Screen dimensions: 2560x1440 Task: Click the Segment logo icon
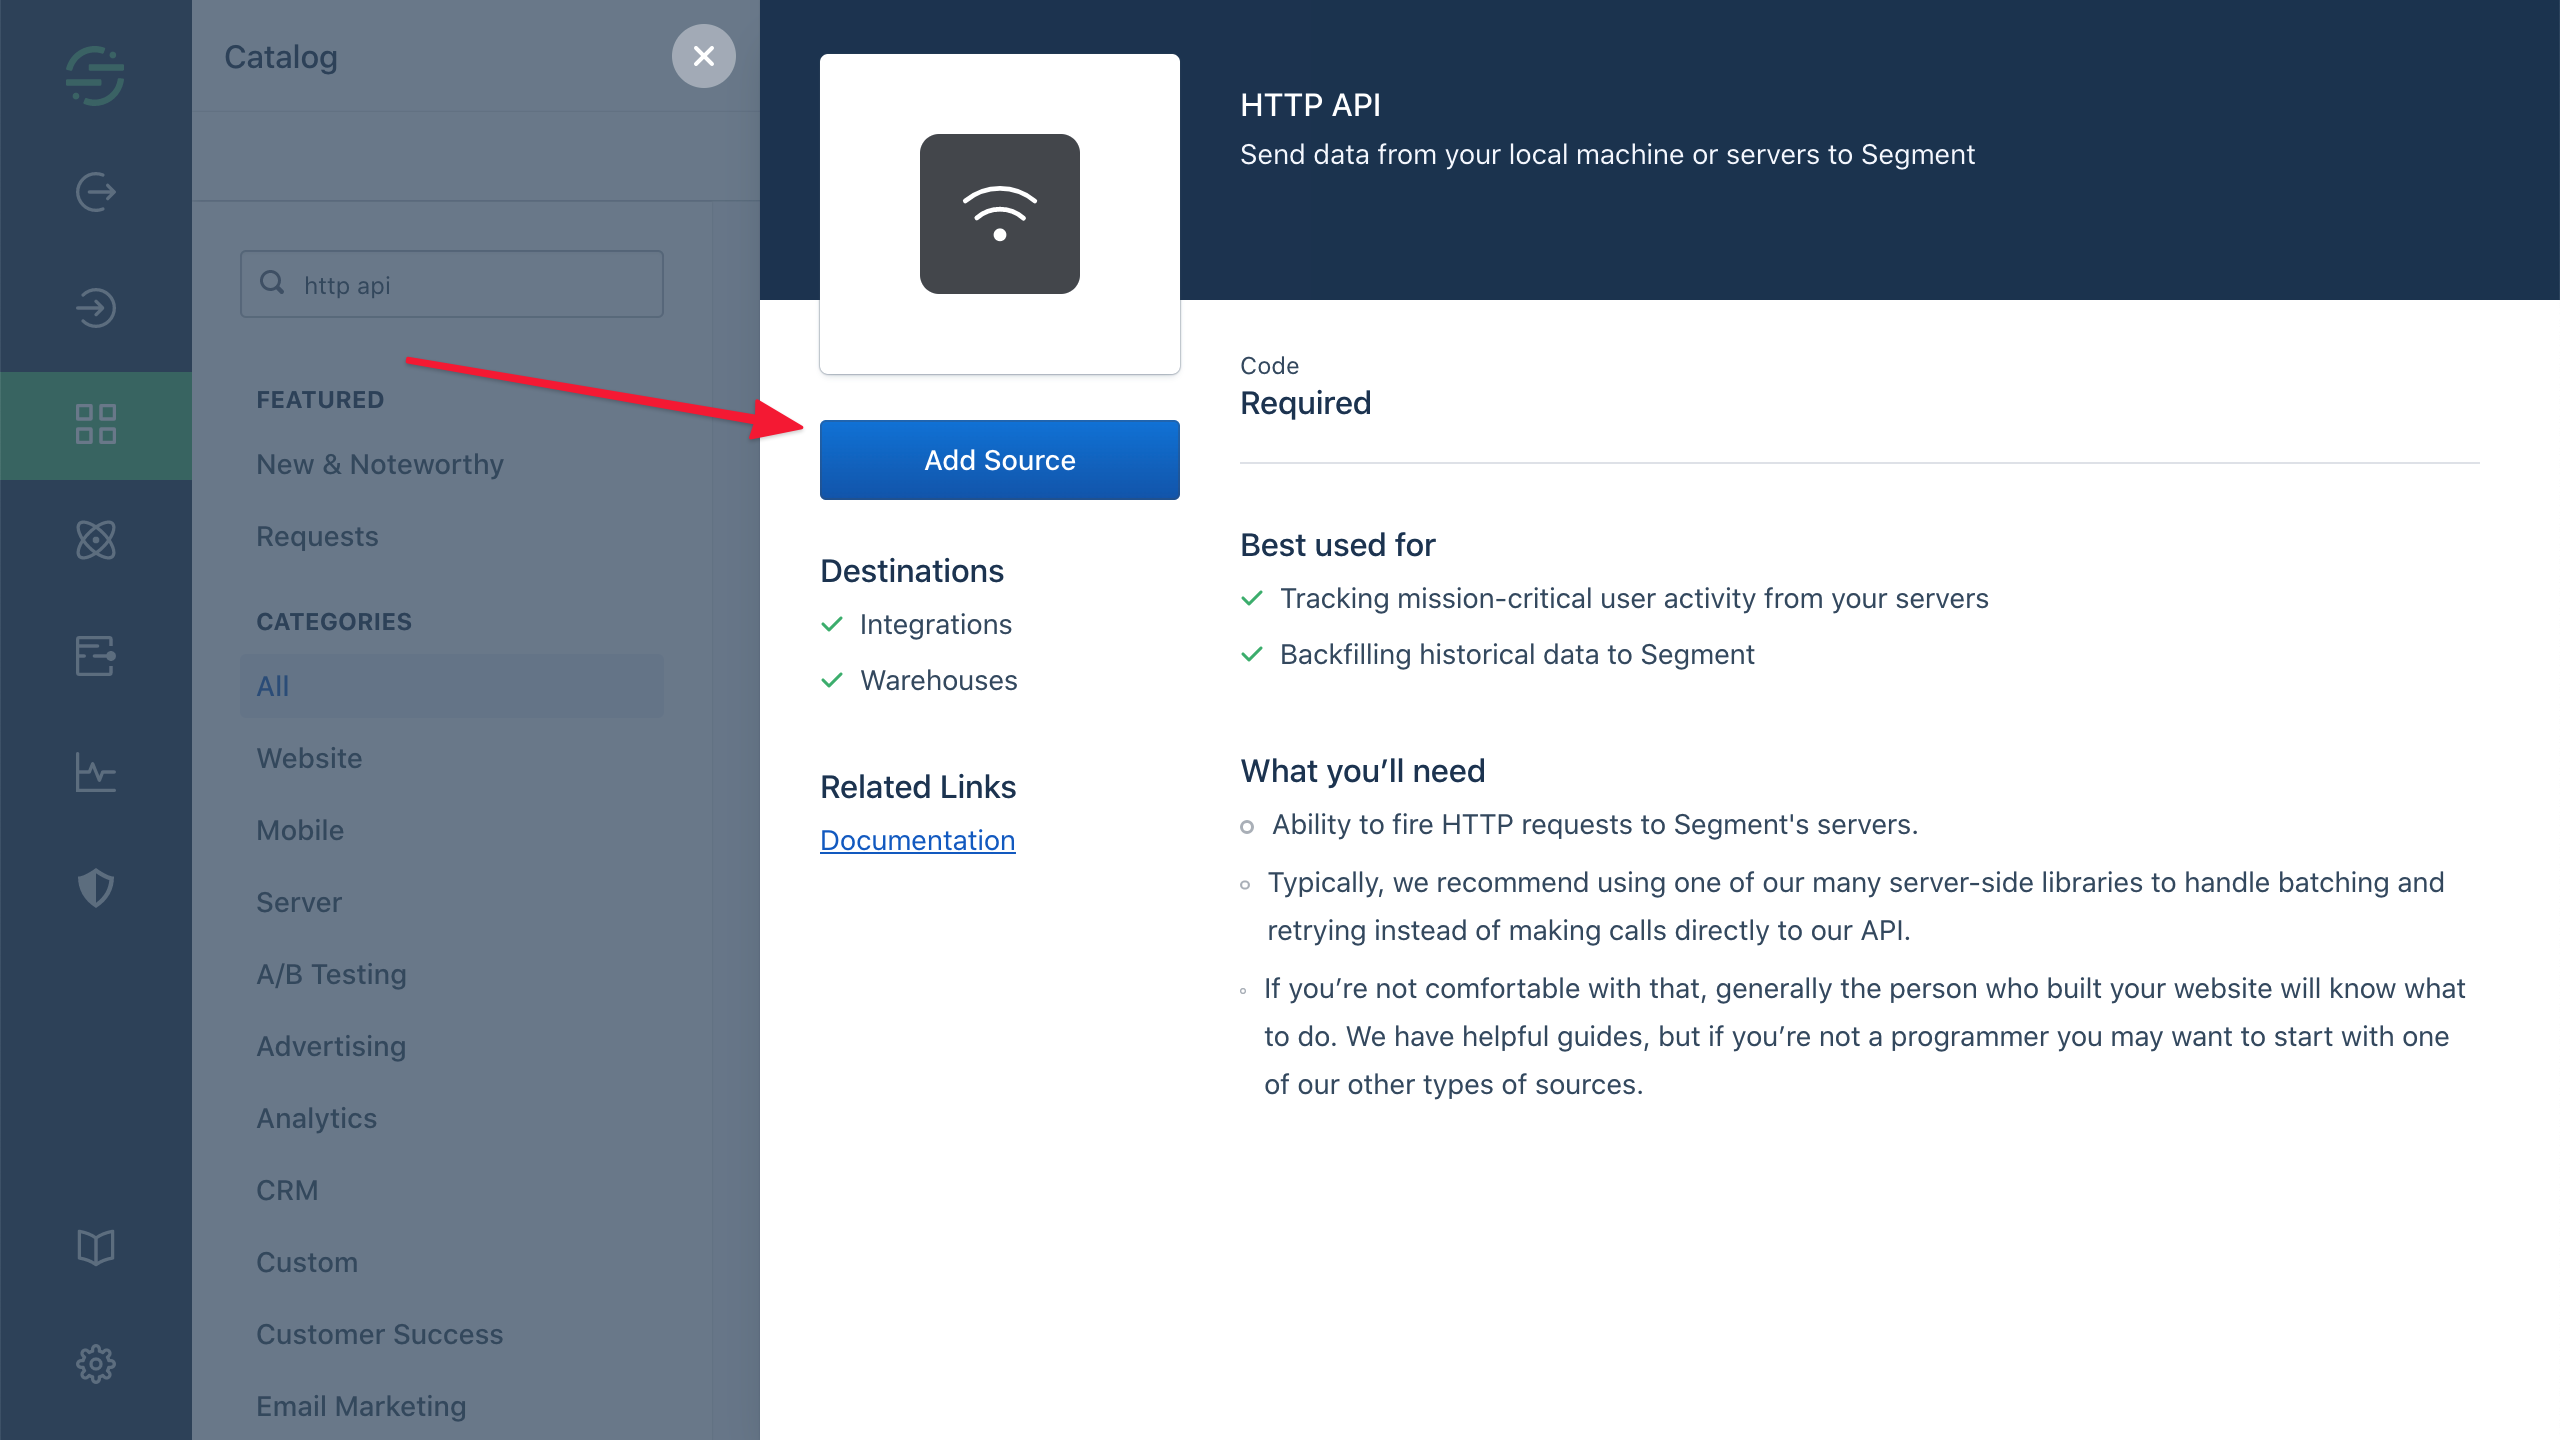click(95, 76)
